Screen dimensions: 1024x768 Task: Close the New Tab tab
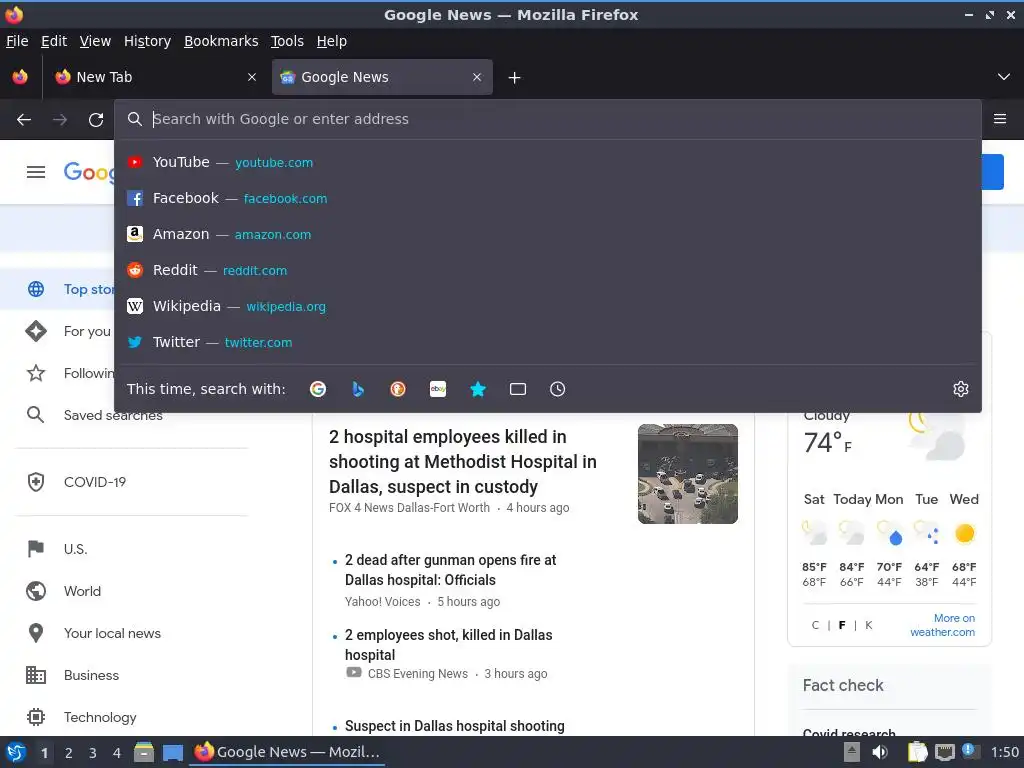(252, 77)
